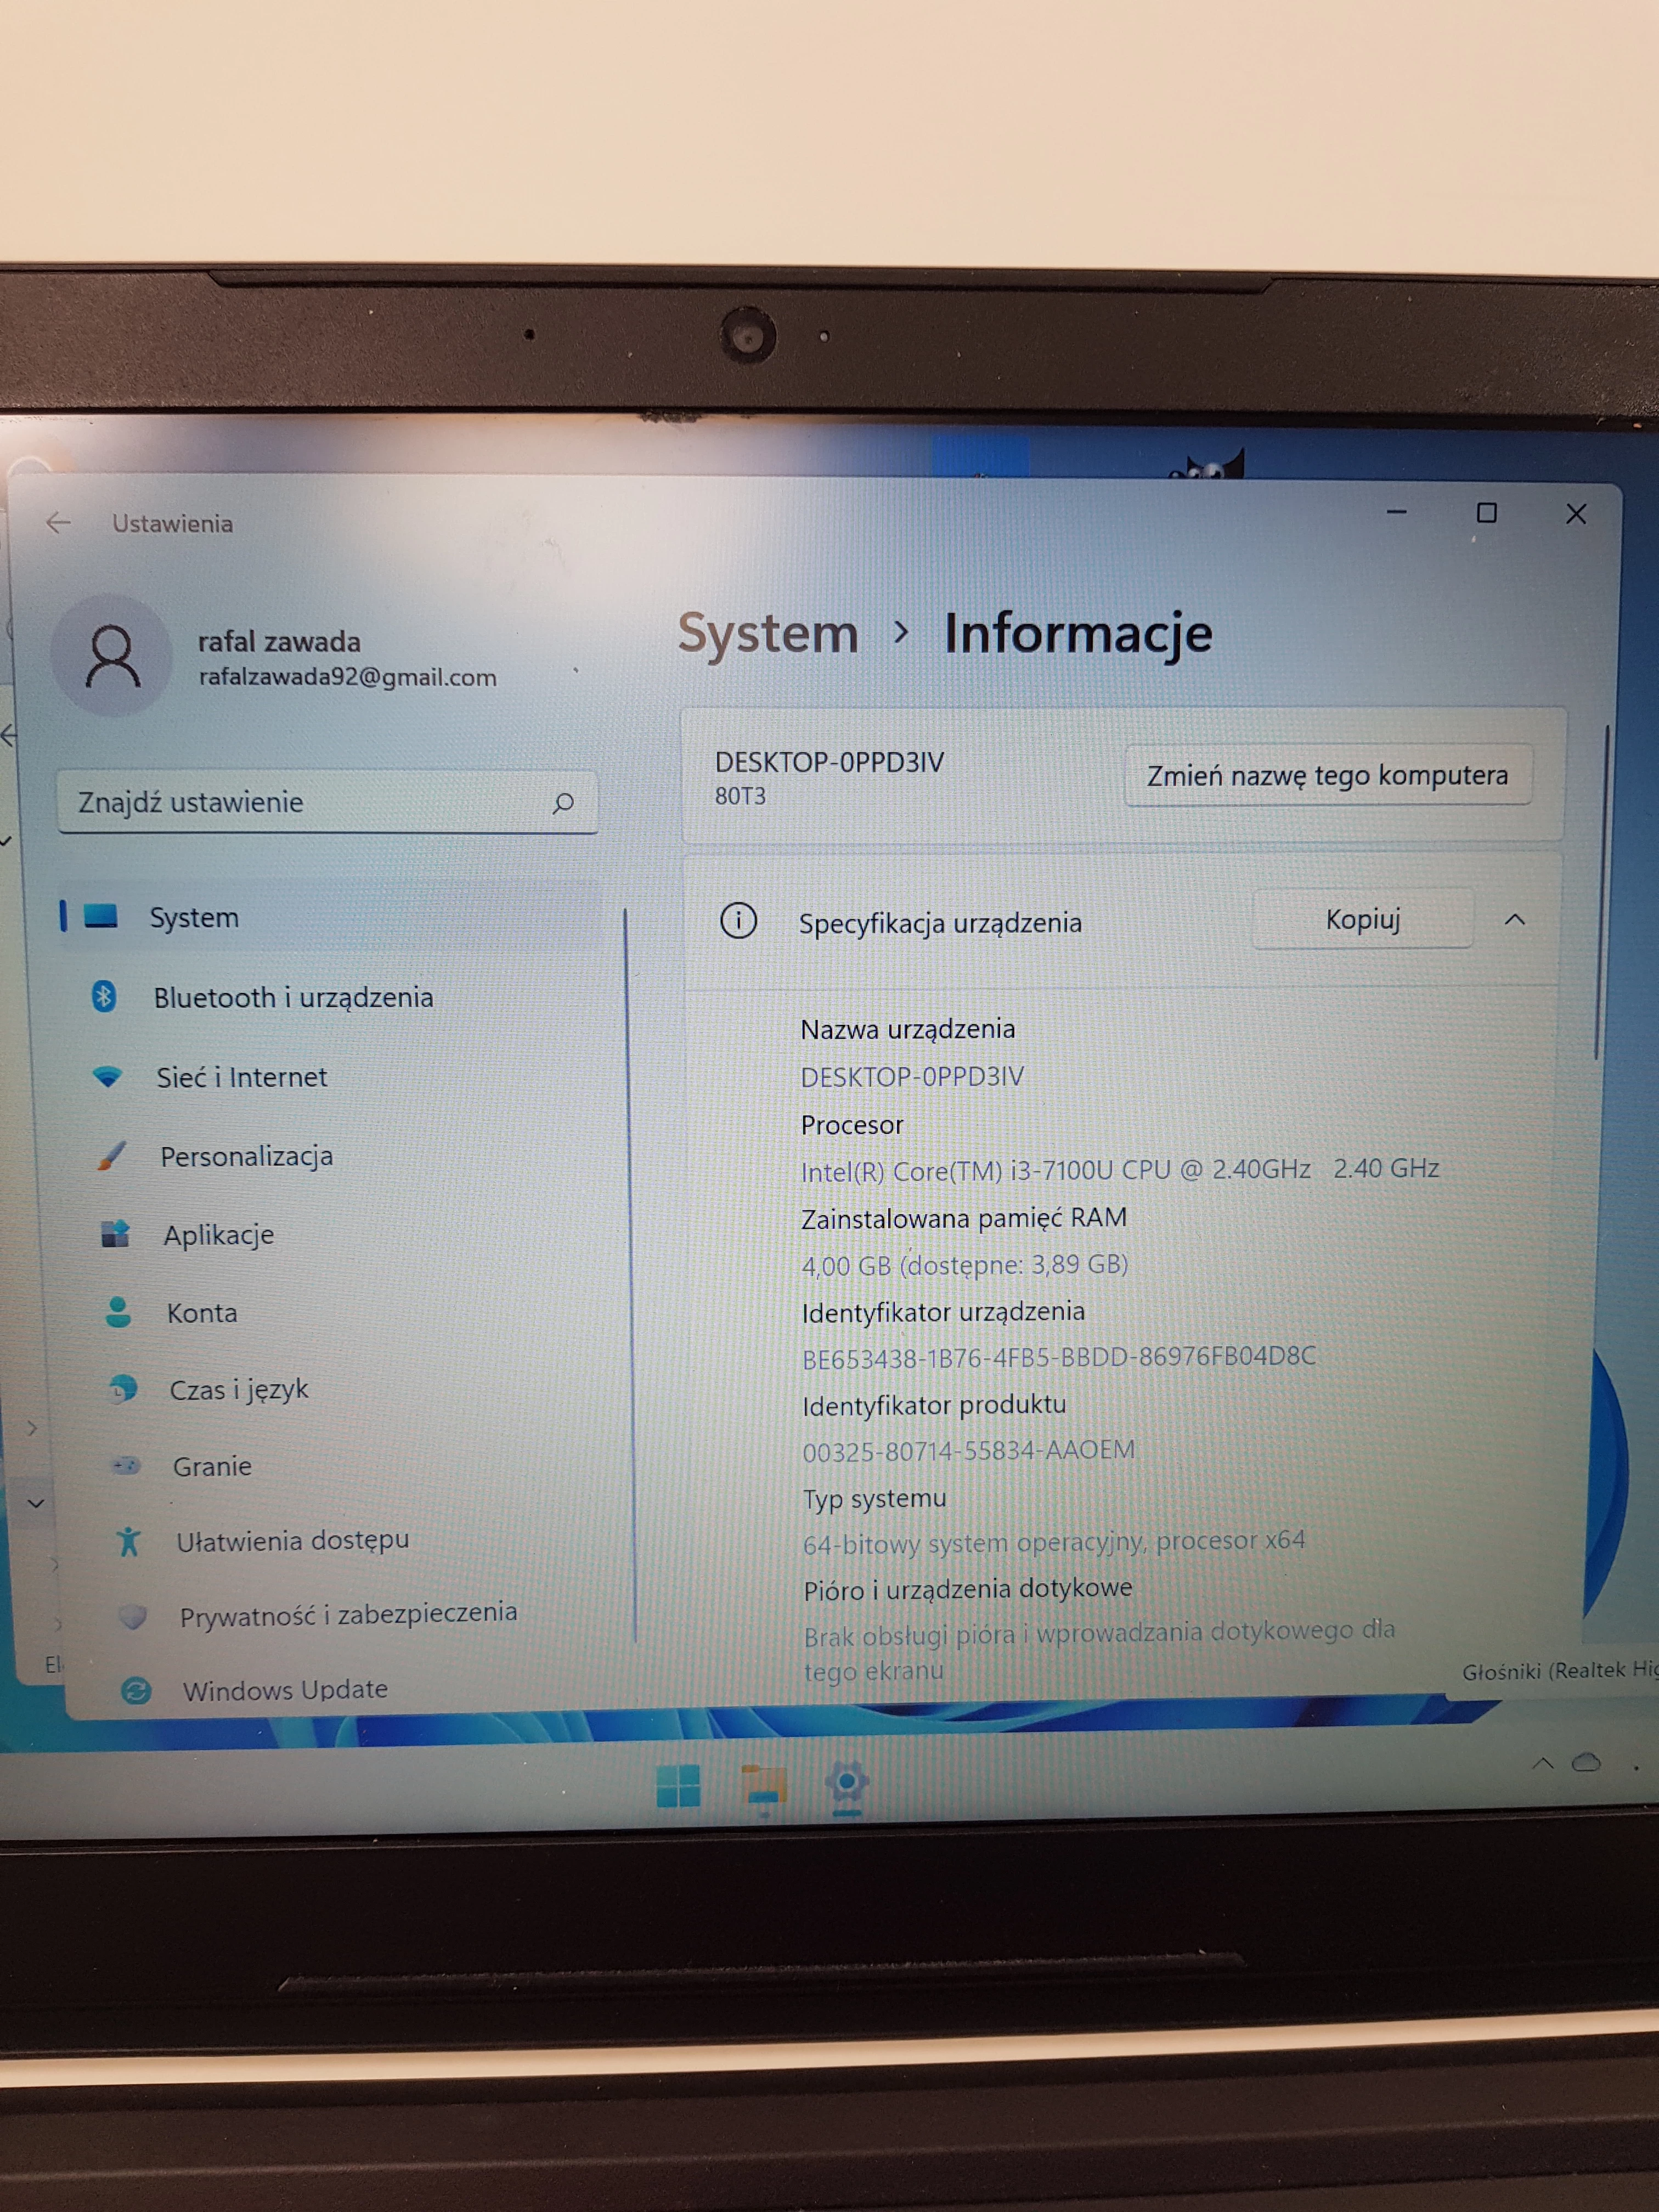The height and width of the screenshot is (2212, 1659).
Task: Open the Windows Start menu
Action: [678, 1786]
